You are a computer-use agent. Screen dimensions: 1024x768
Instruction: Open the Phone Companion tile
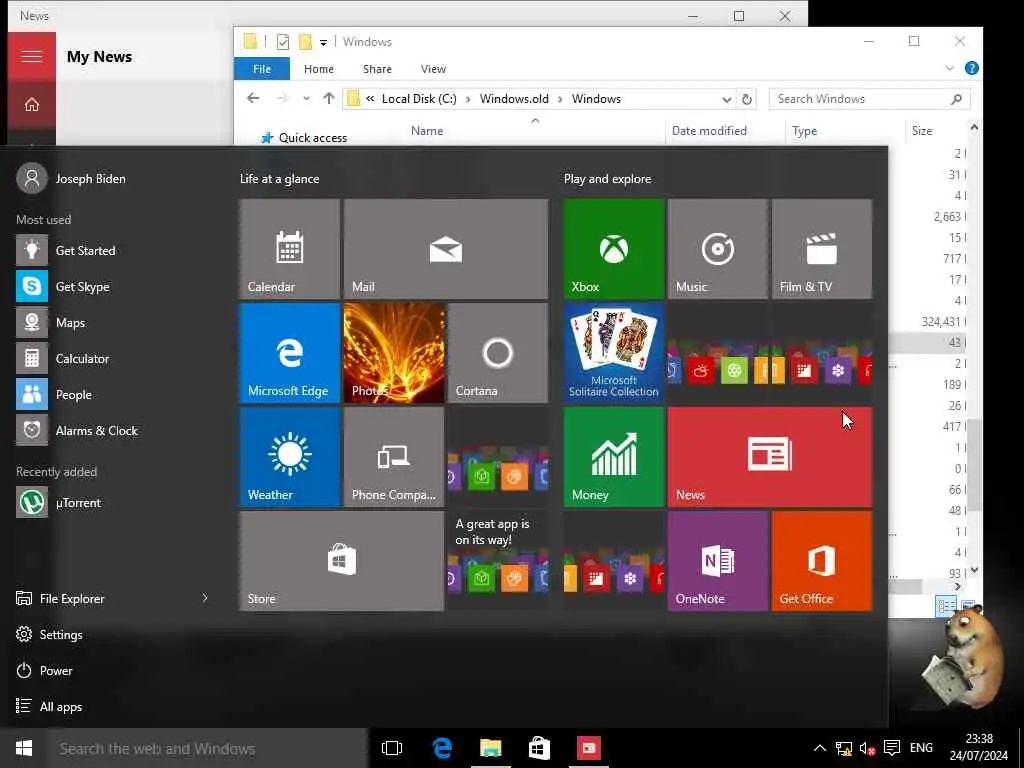[394, 456]
